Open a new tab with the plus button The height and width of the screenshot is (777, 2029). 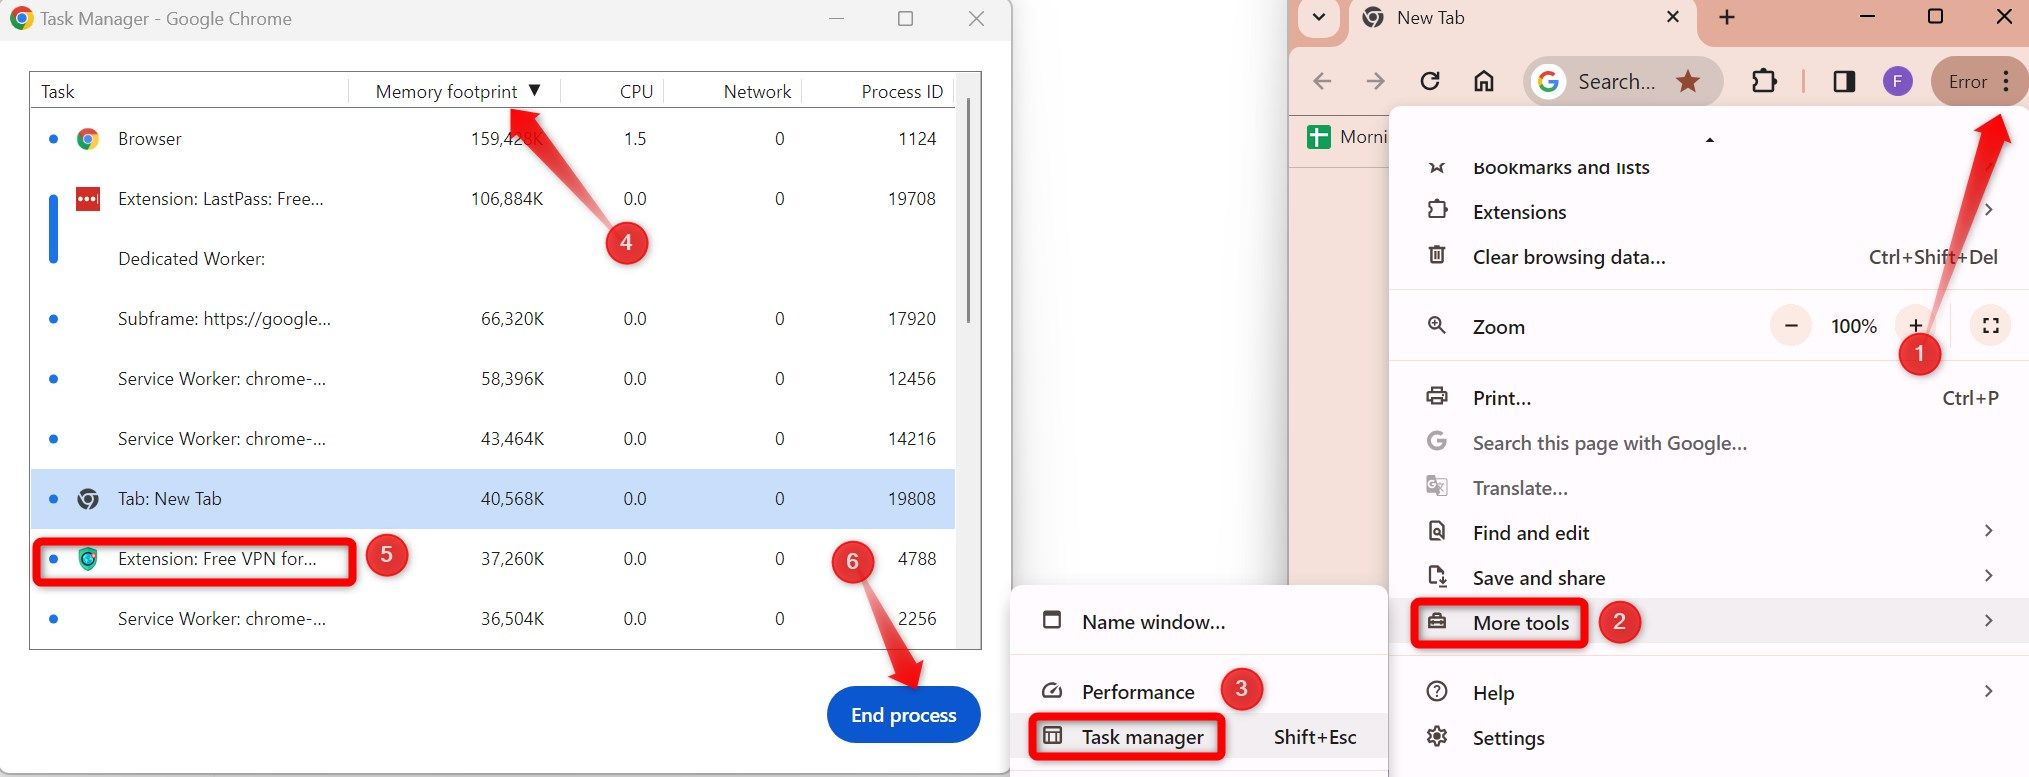(x=1726, y=17)
